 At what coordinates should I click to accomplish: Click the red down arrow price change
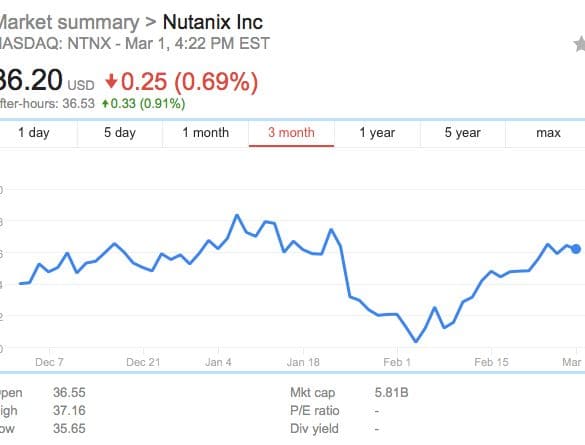pyautogui.click(x=111, y=81)
